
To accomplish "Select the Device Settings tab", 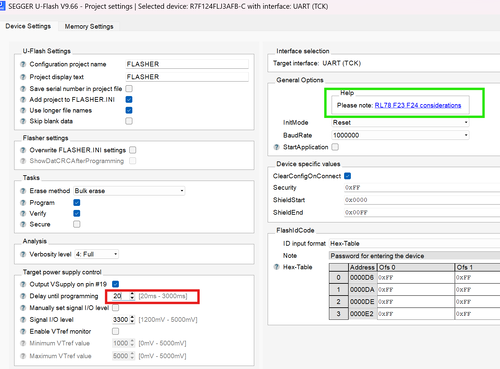I will (28, 26).
